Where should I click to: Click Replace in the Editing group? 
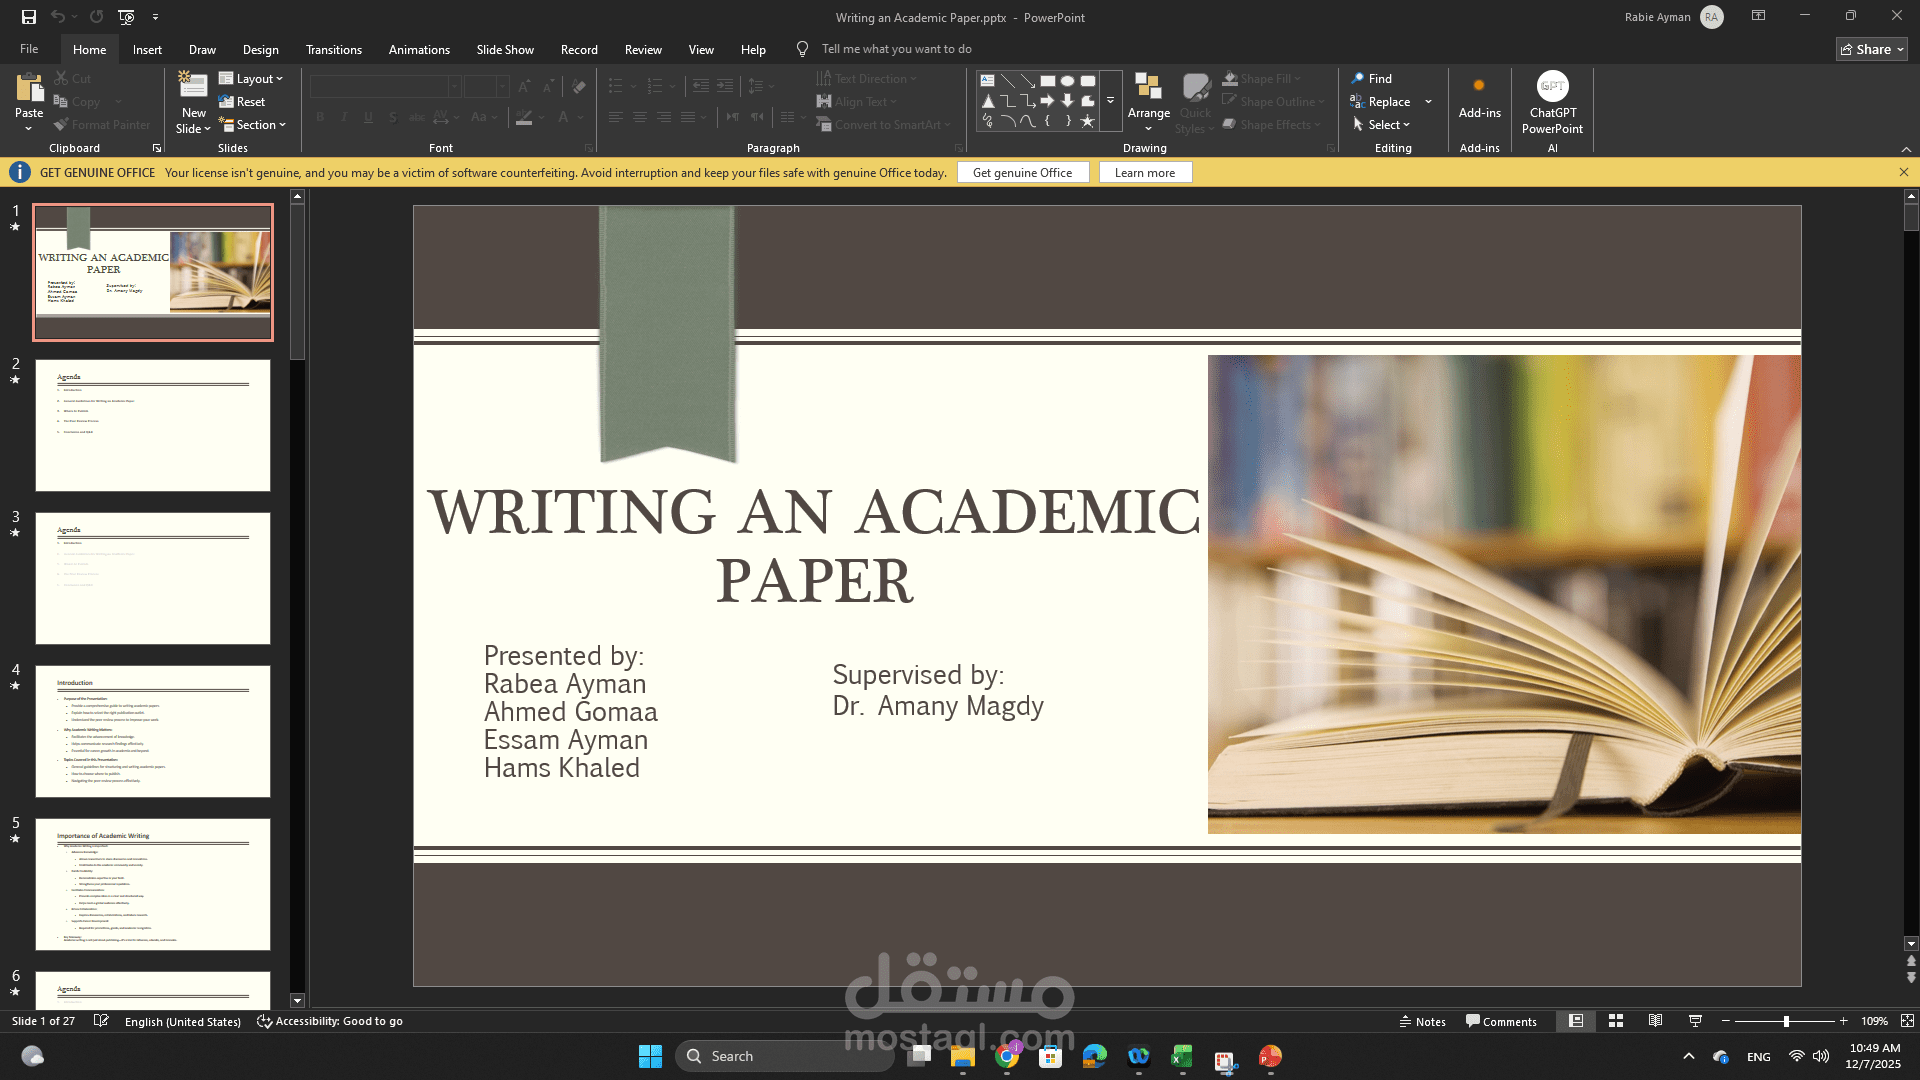pyautogui.click(x=1380, y=102)
